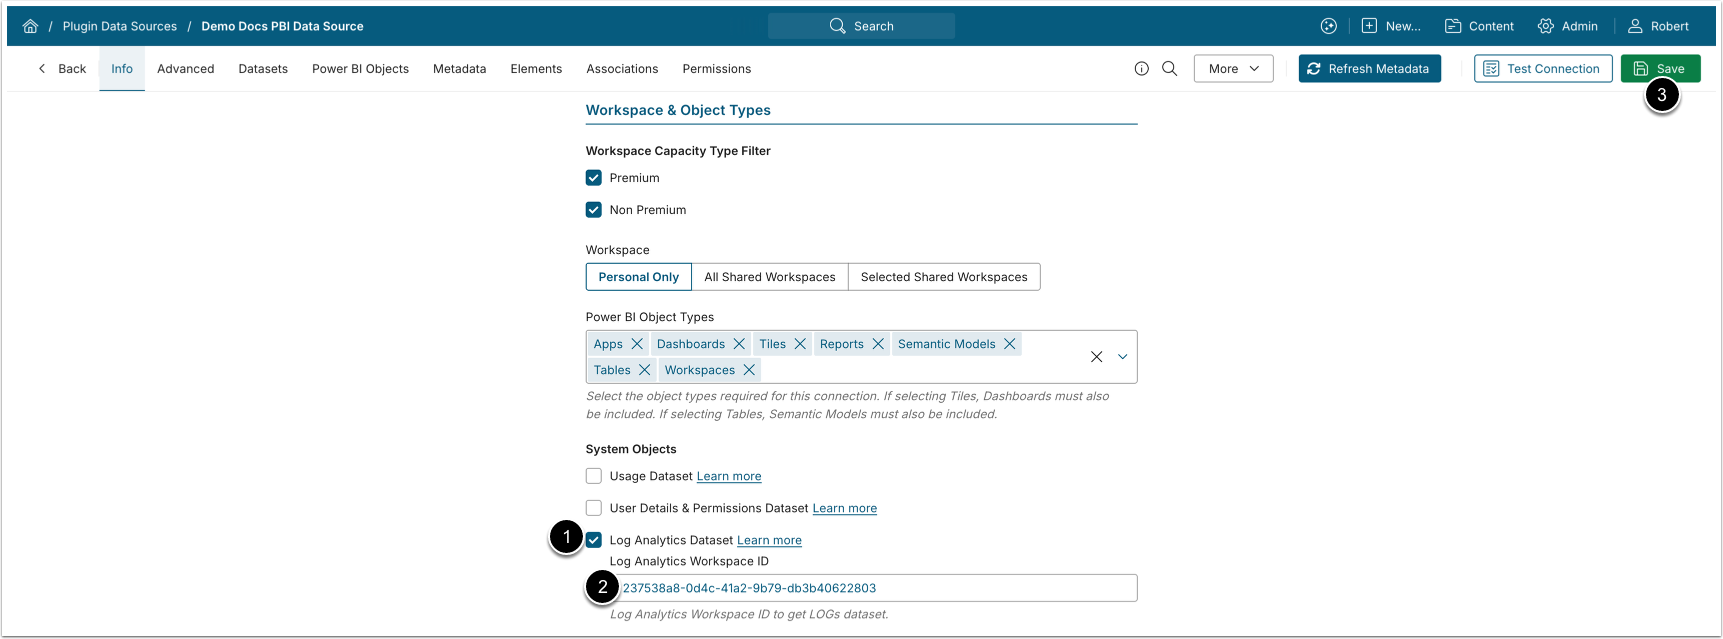The height and width of the screenshot is (639, 1723).
Task: Click the Log Analytics Workspace ID field
Action: pyautogui.click(x=870, y=588)
